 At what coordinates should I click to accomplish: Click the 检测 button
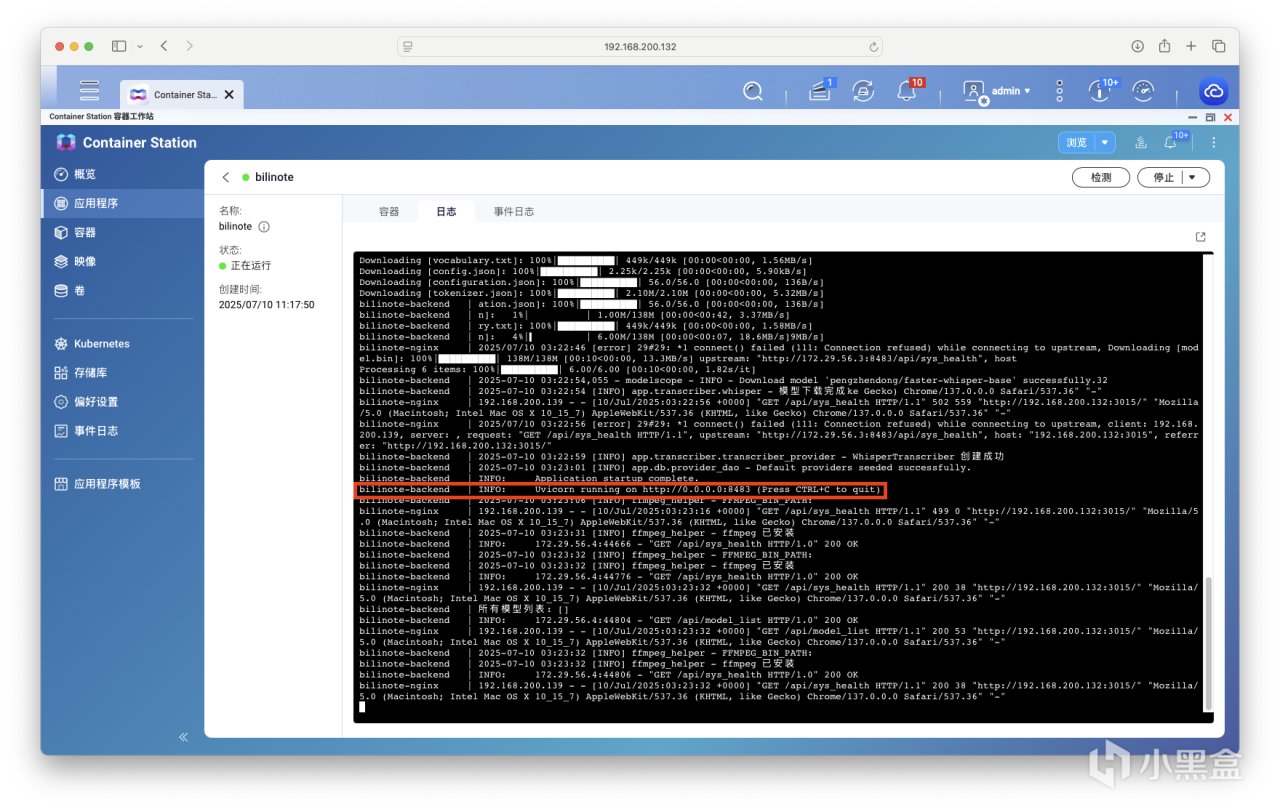point(1101,177)
